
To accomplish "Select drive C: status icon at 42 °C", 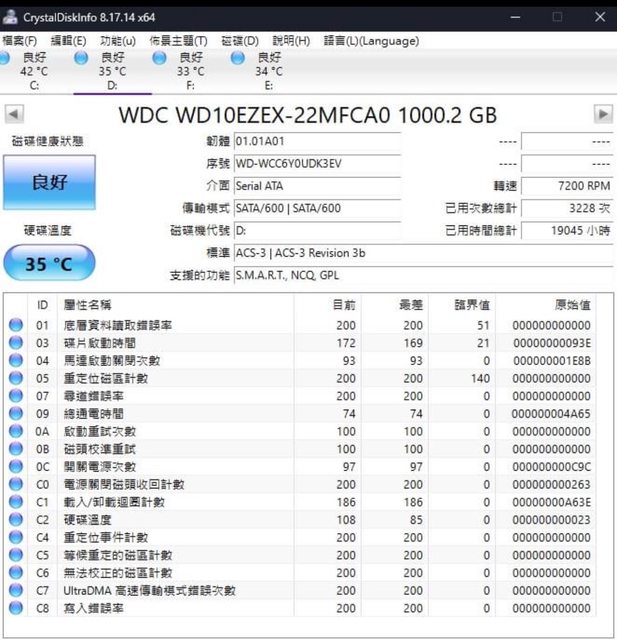I will (x=8, y=58).
